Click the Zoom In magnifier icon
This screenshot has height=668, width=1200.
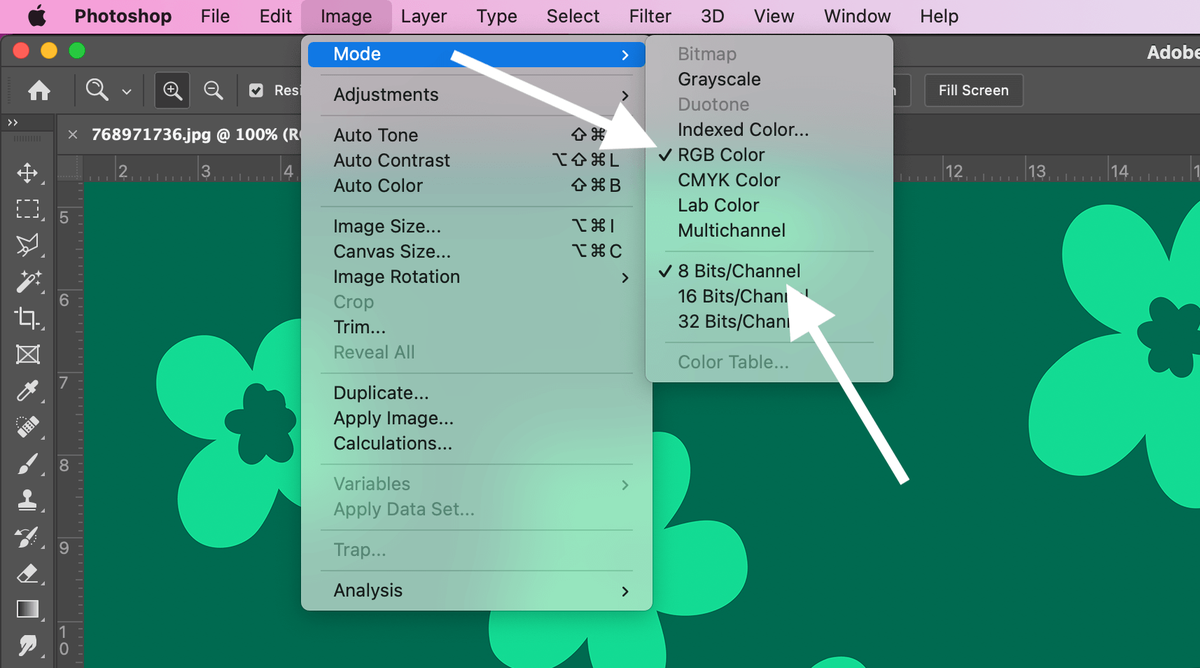(x=173, y=91)
